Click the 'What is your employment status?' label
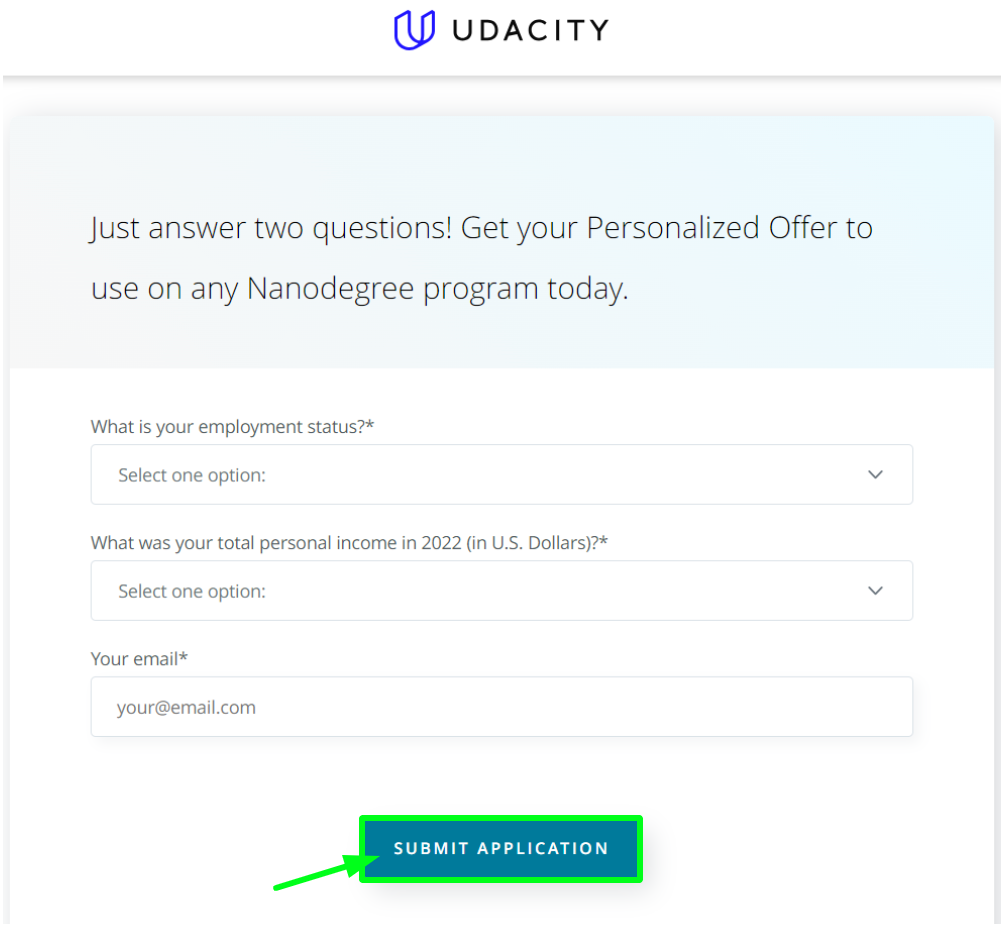 pos(232,426)
